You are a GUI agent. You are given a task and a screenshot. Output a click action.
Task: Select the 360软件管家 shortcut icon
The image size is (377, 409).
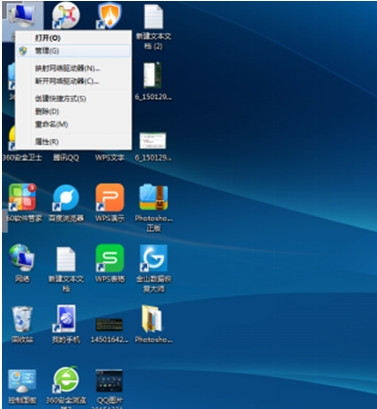[x=22, y=197]
